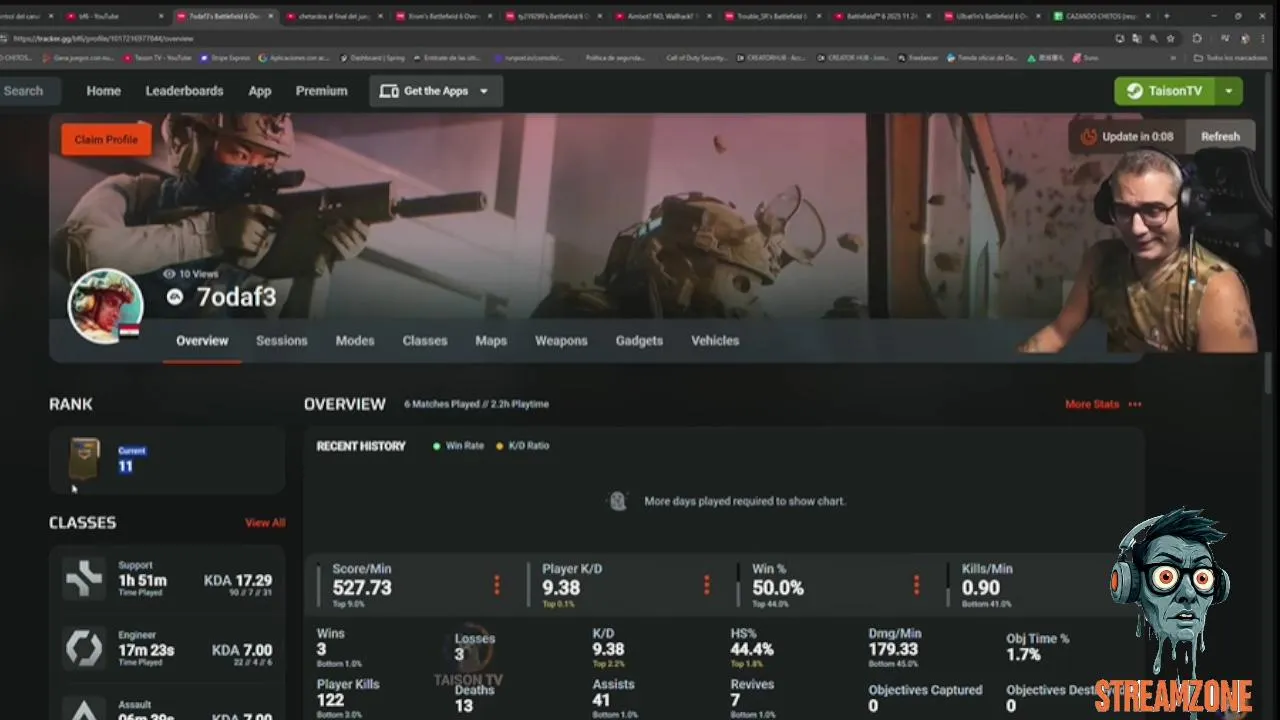Click the eye icon next to 10 Views
The width and height of the screenshot is (1280, 720).
169,273
